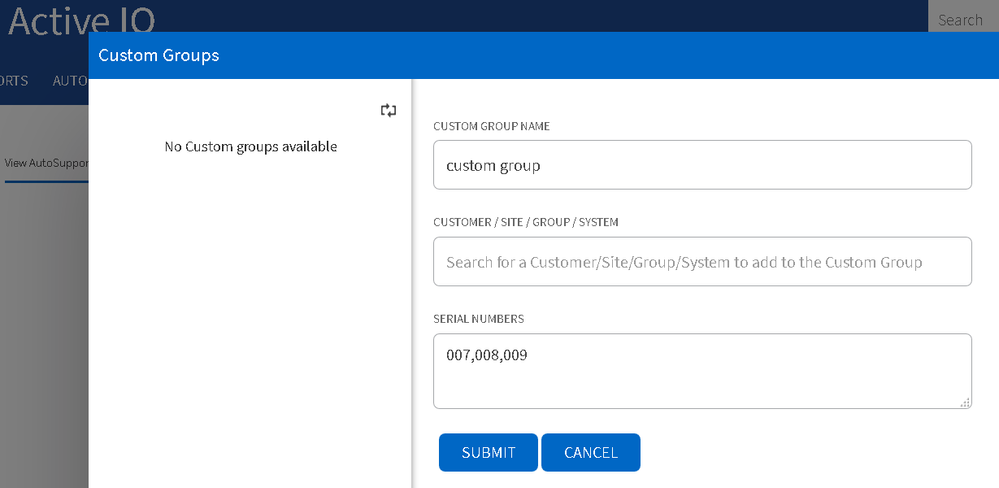
Task: Click inside the Serial Numbers text area
Action: click(702, 371)
